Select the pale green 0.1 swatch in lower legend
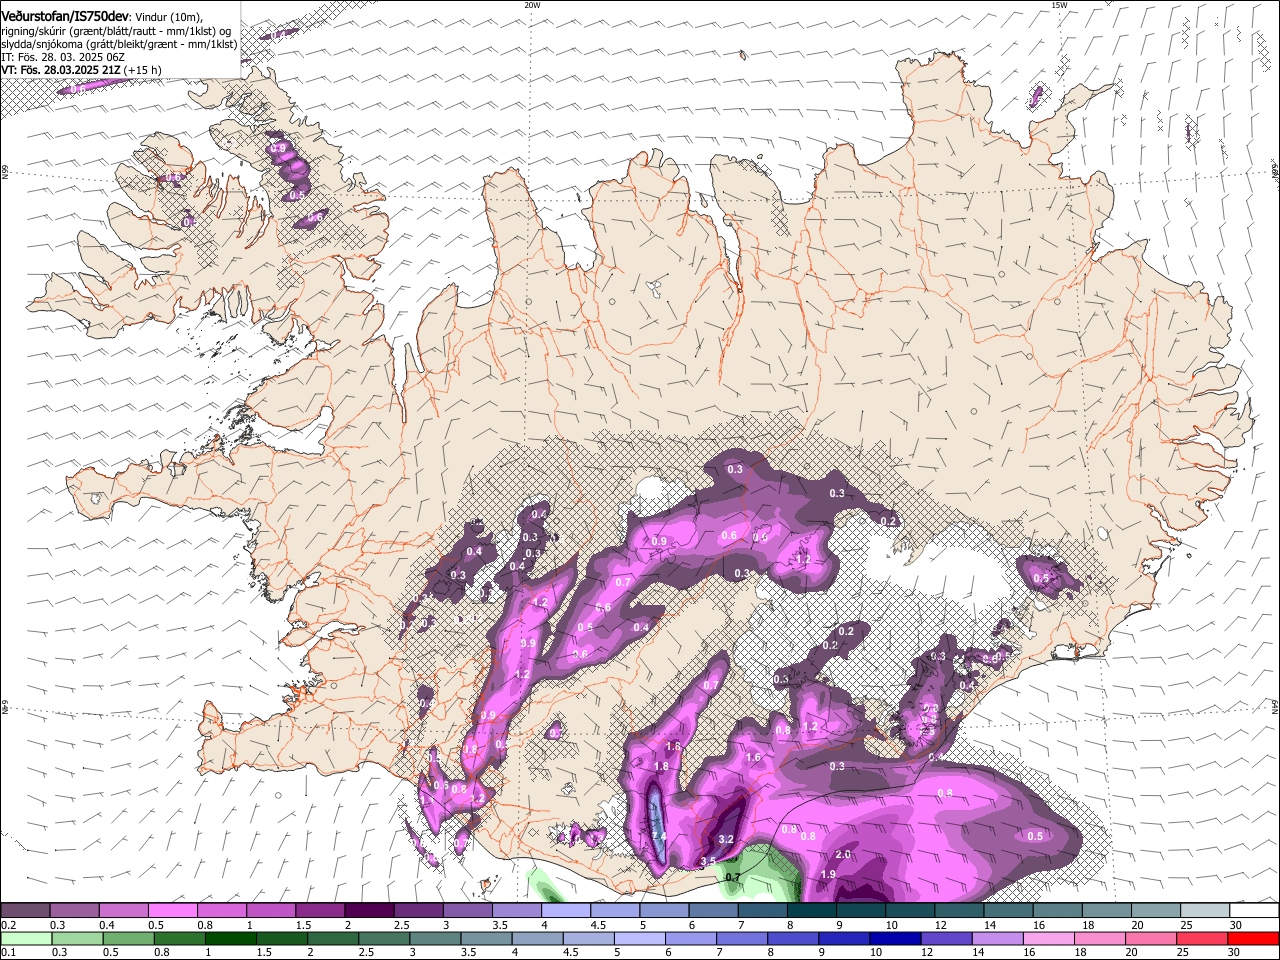The height and width of the screenshot is (960, 1280). pyautogui.click(x=25, y=938)
